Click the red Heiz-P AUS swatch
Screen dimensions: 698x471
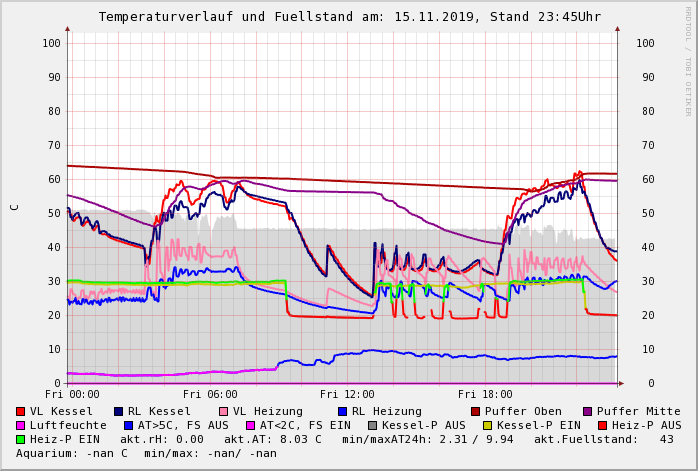coord(602,425)
